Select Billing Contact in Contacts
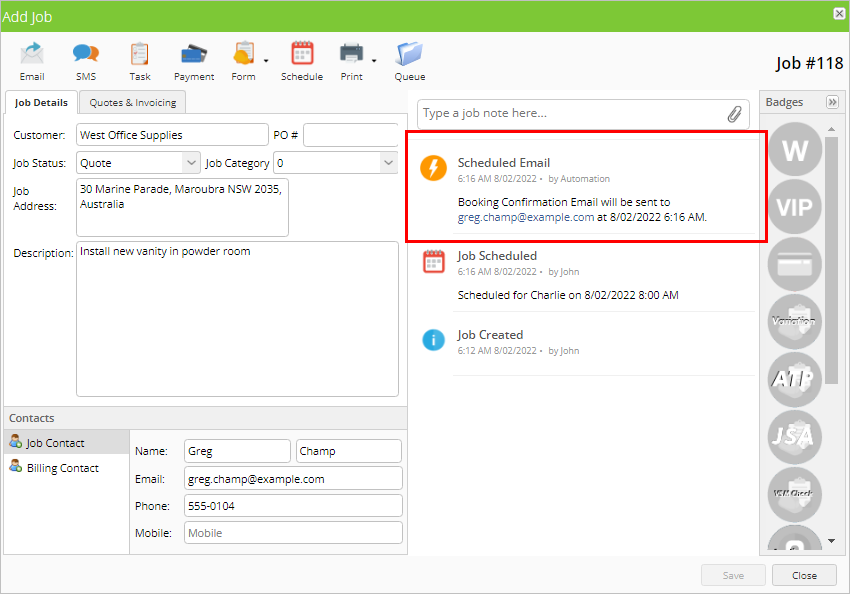This screenshot has height=594, width=850. [66, 468]
